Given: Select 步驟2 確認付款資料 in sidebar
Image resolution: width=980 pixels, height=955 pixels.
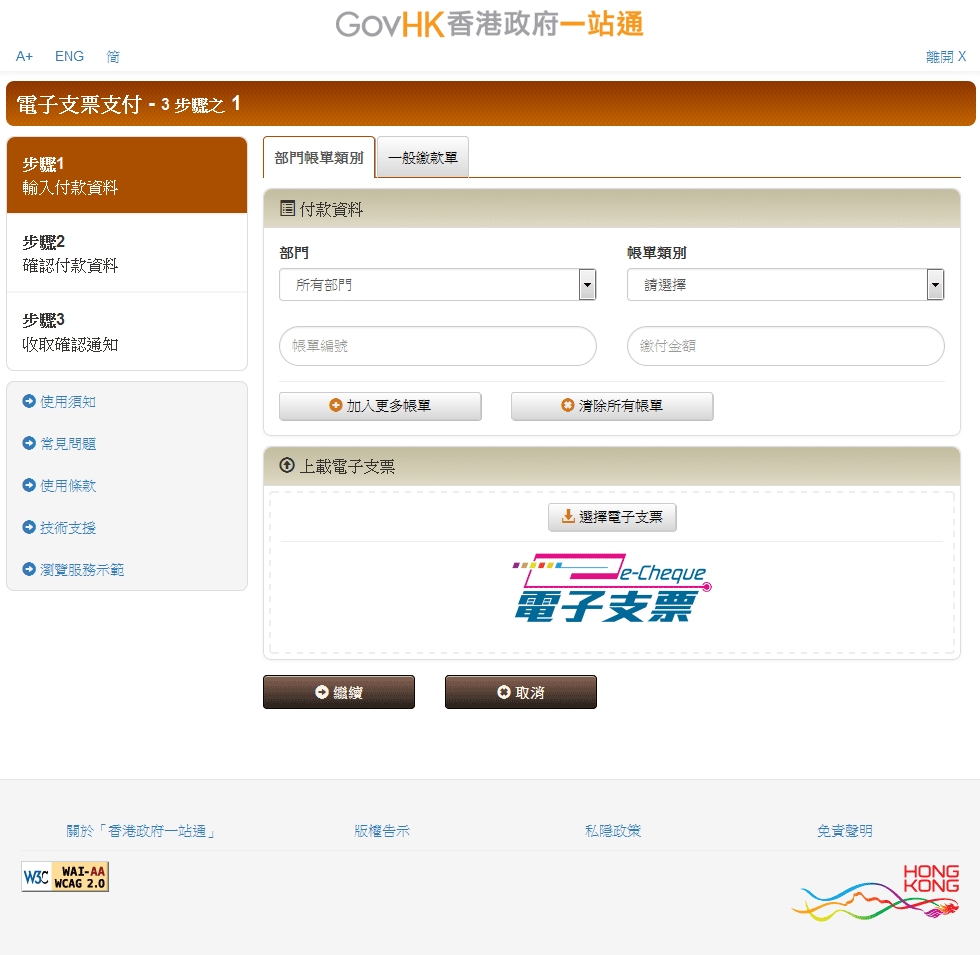Looking at the screenshot, I should (x=127, y=253).
